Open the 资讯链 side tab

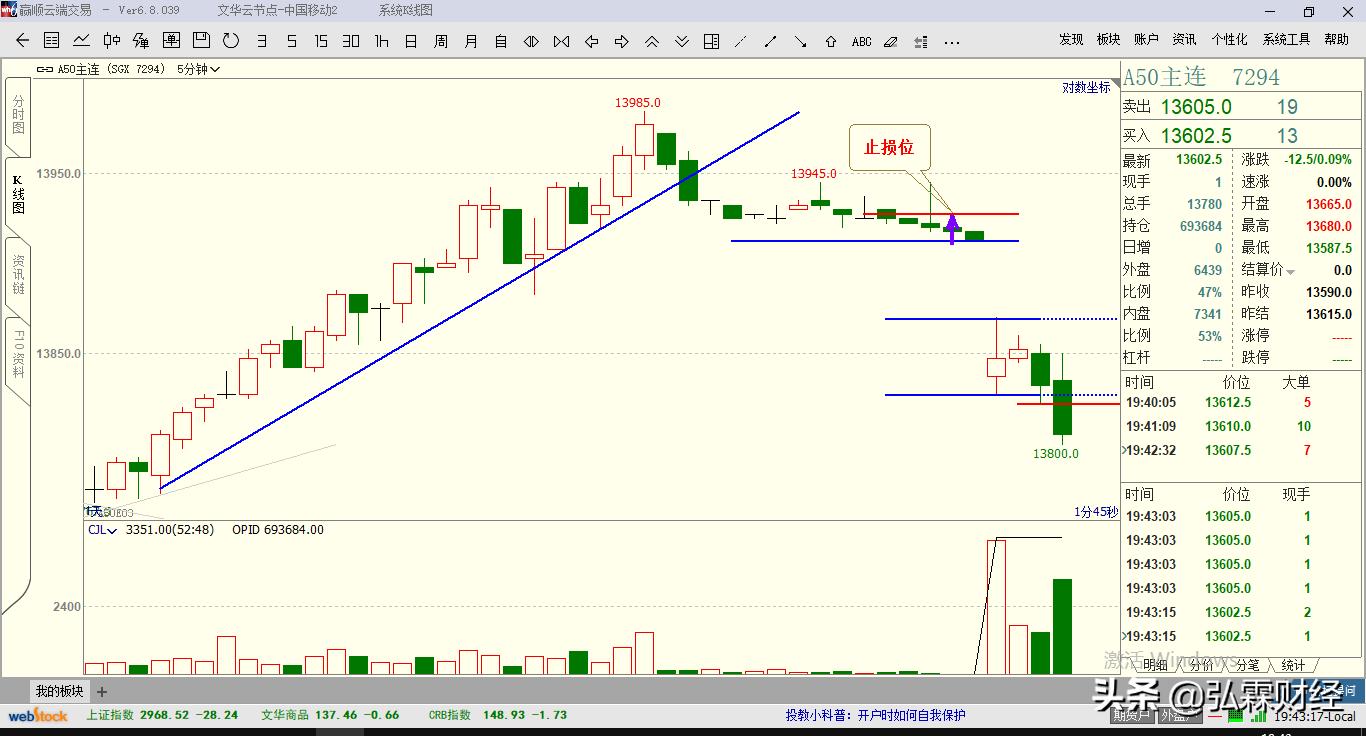coord(18,274)
